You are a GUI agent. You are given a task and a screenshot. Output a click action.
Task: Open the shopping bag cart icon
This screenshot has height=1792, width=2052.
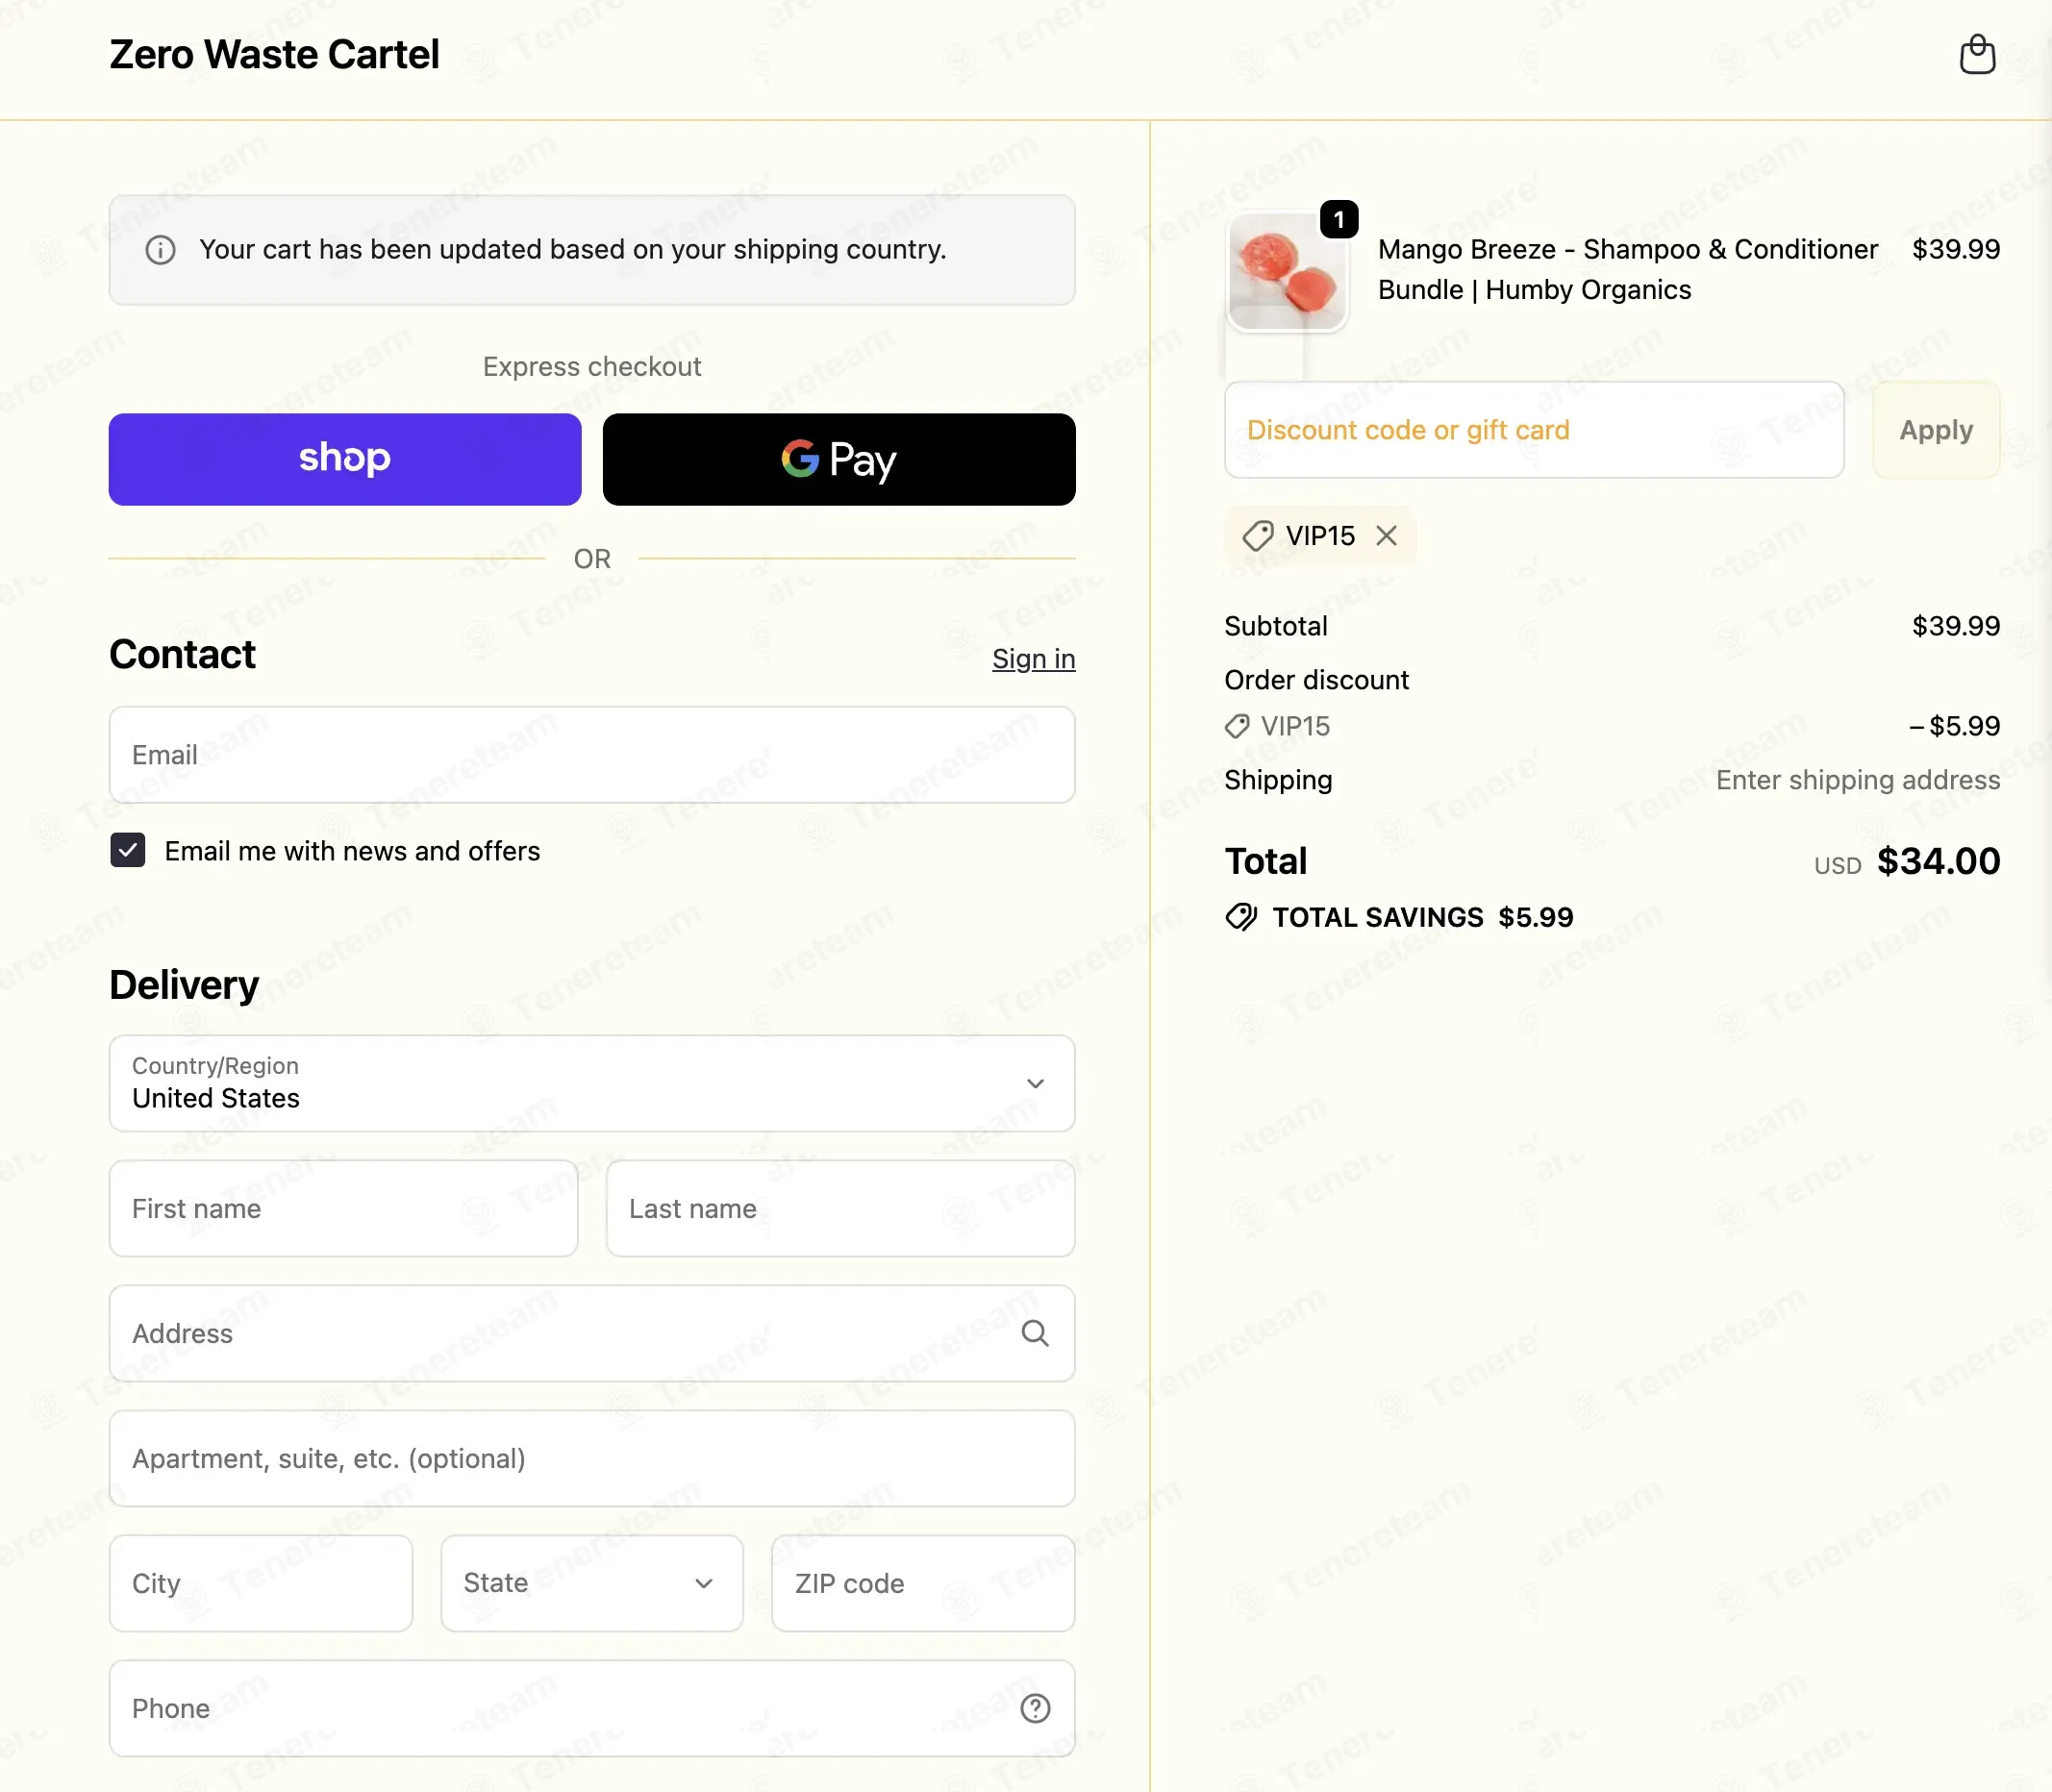1976,55
